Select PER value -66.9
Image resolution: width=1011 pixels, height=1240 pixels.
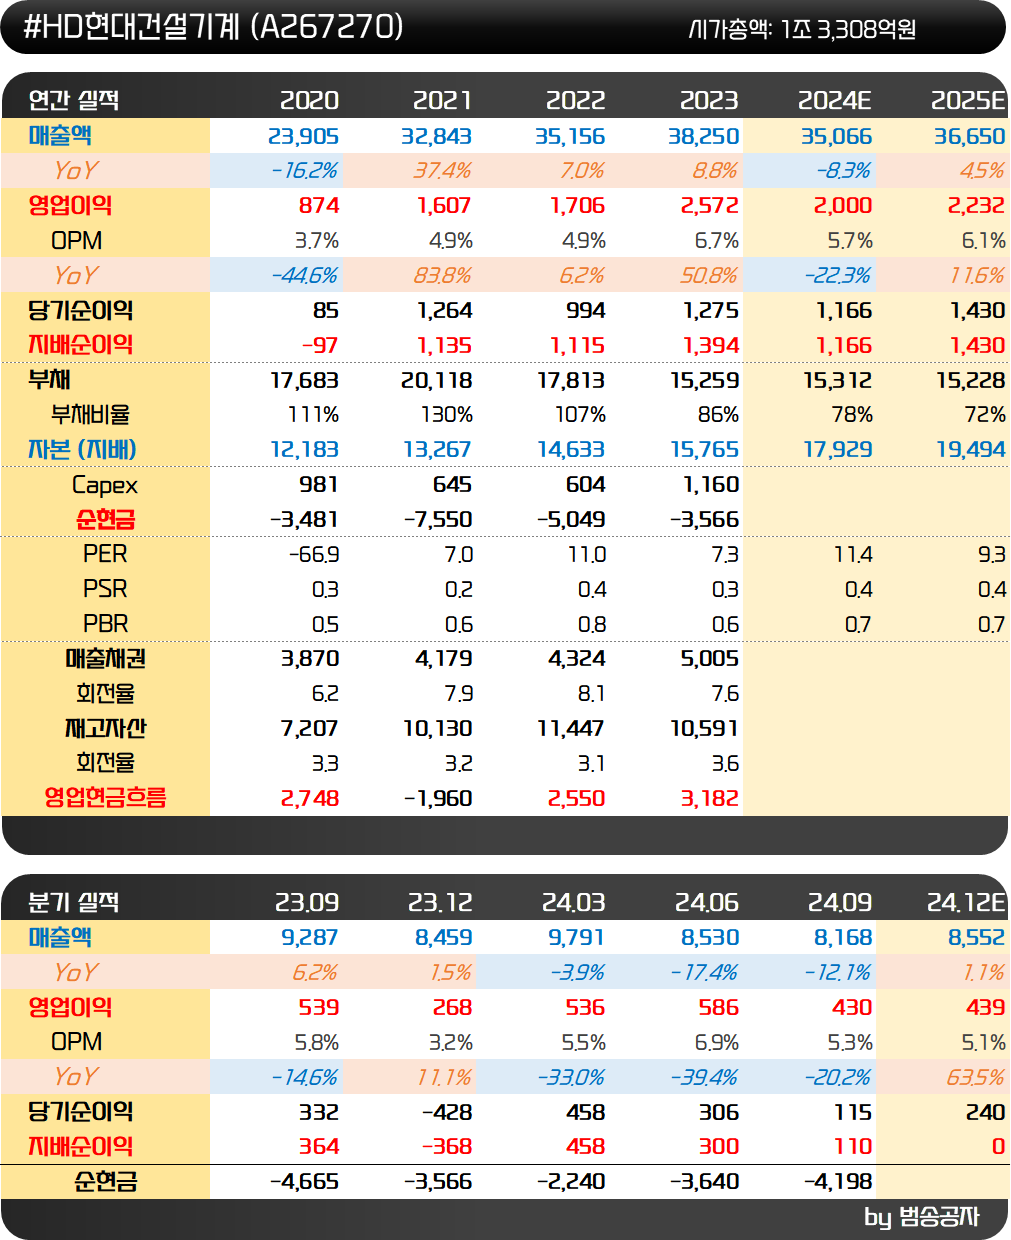[x=314, y=555]
